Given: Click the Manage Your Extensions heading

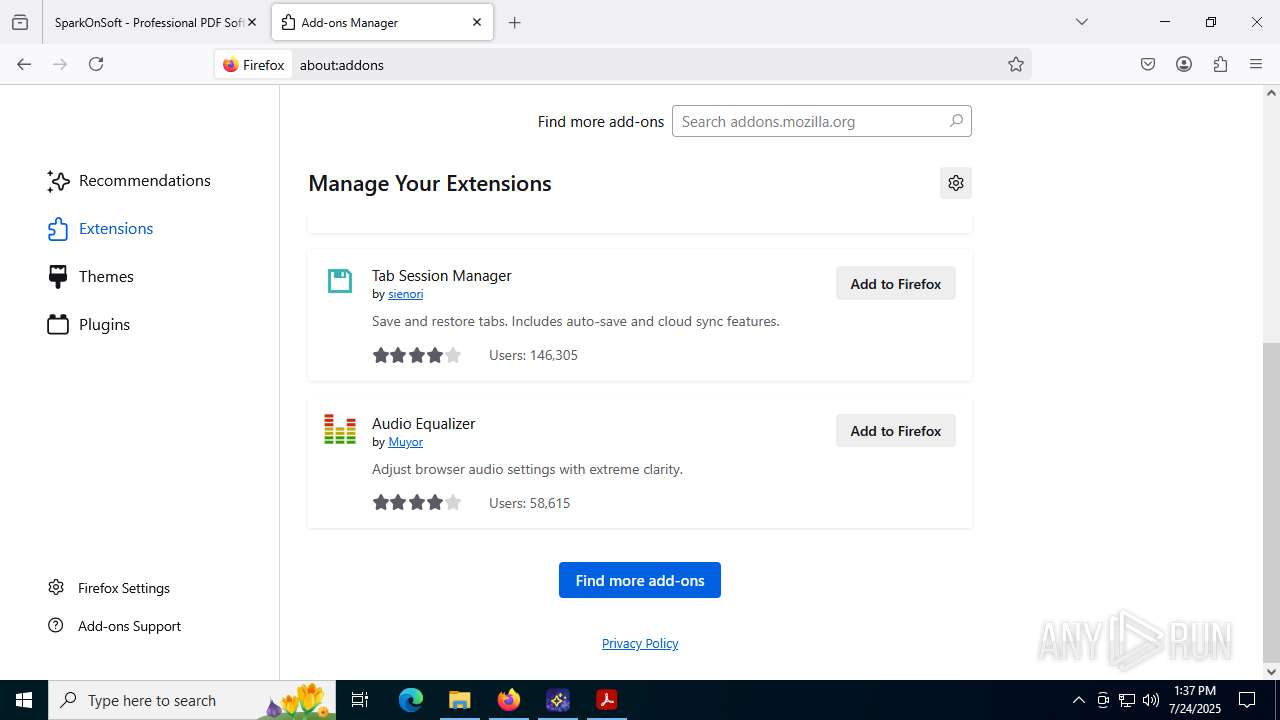Looking at the screenshot, I should [430, 184].
